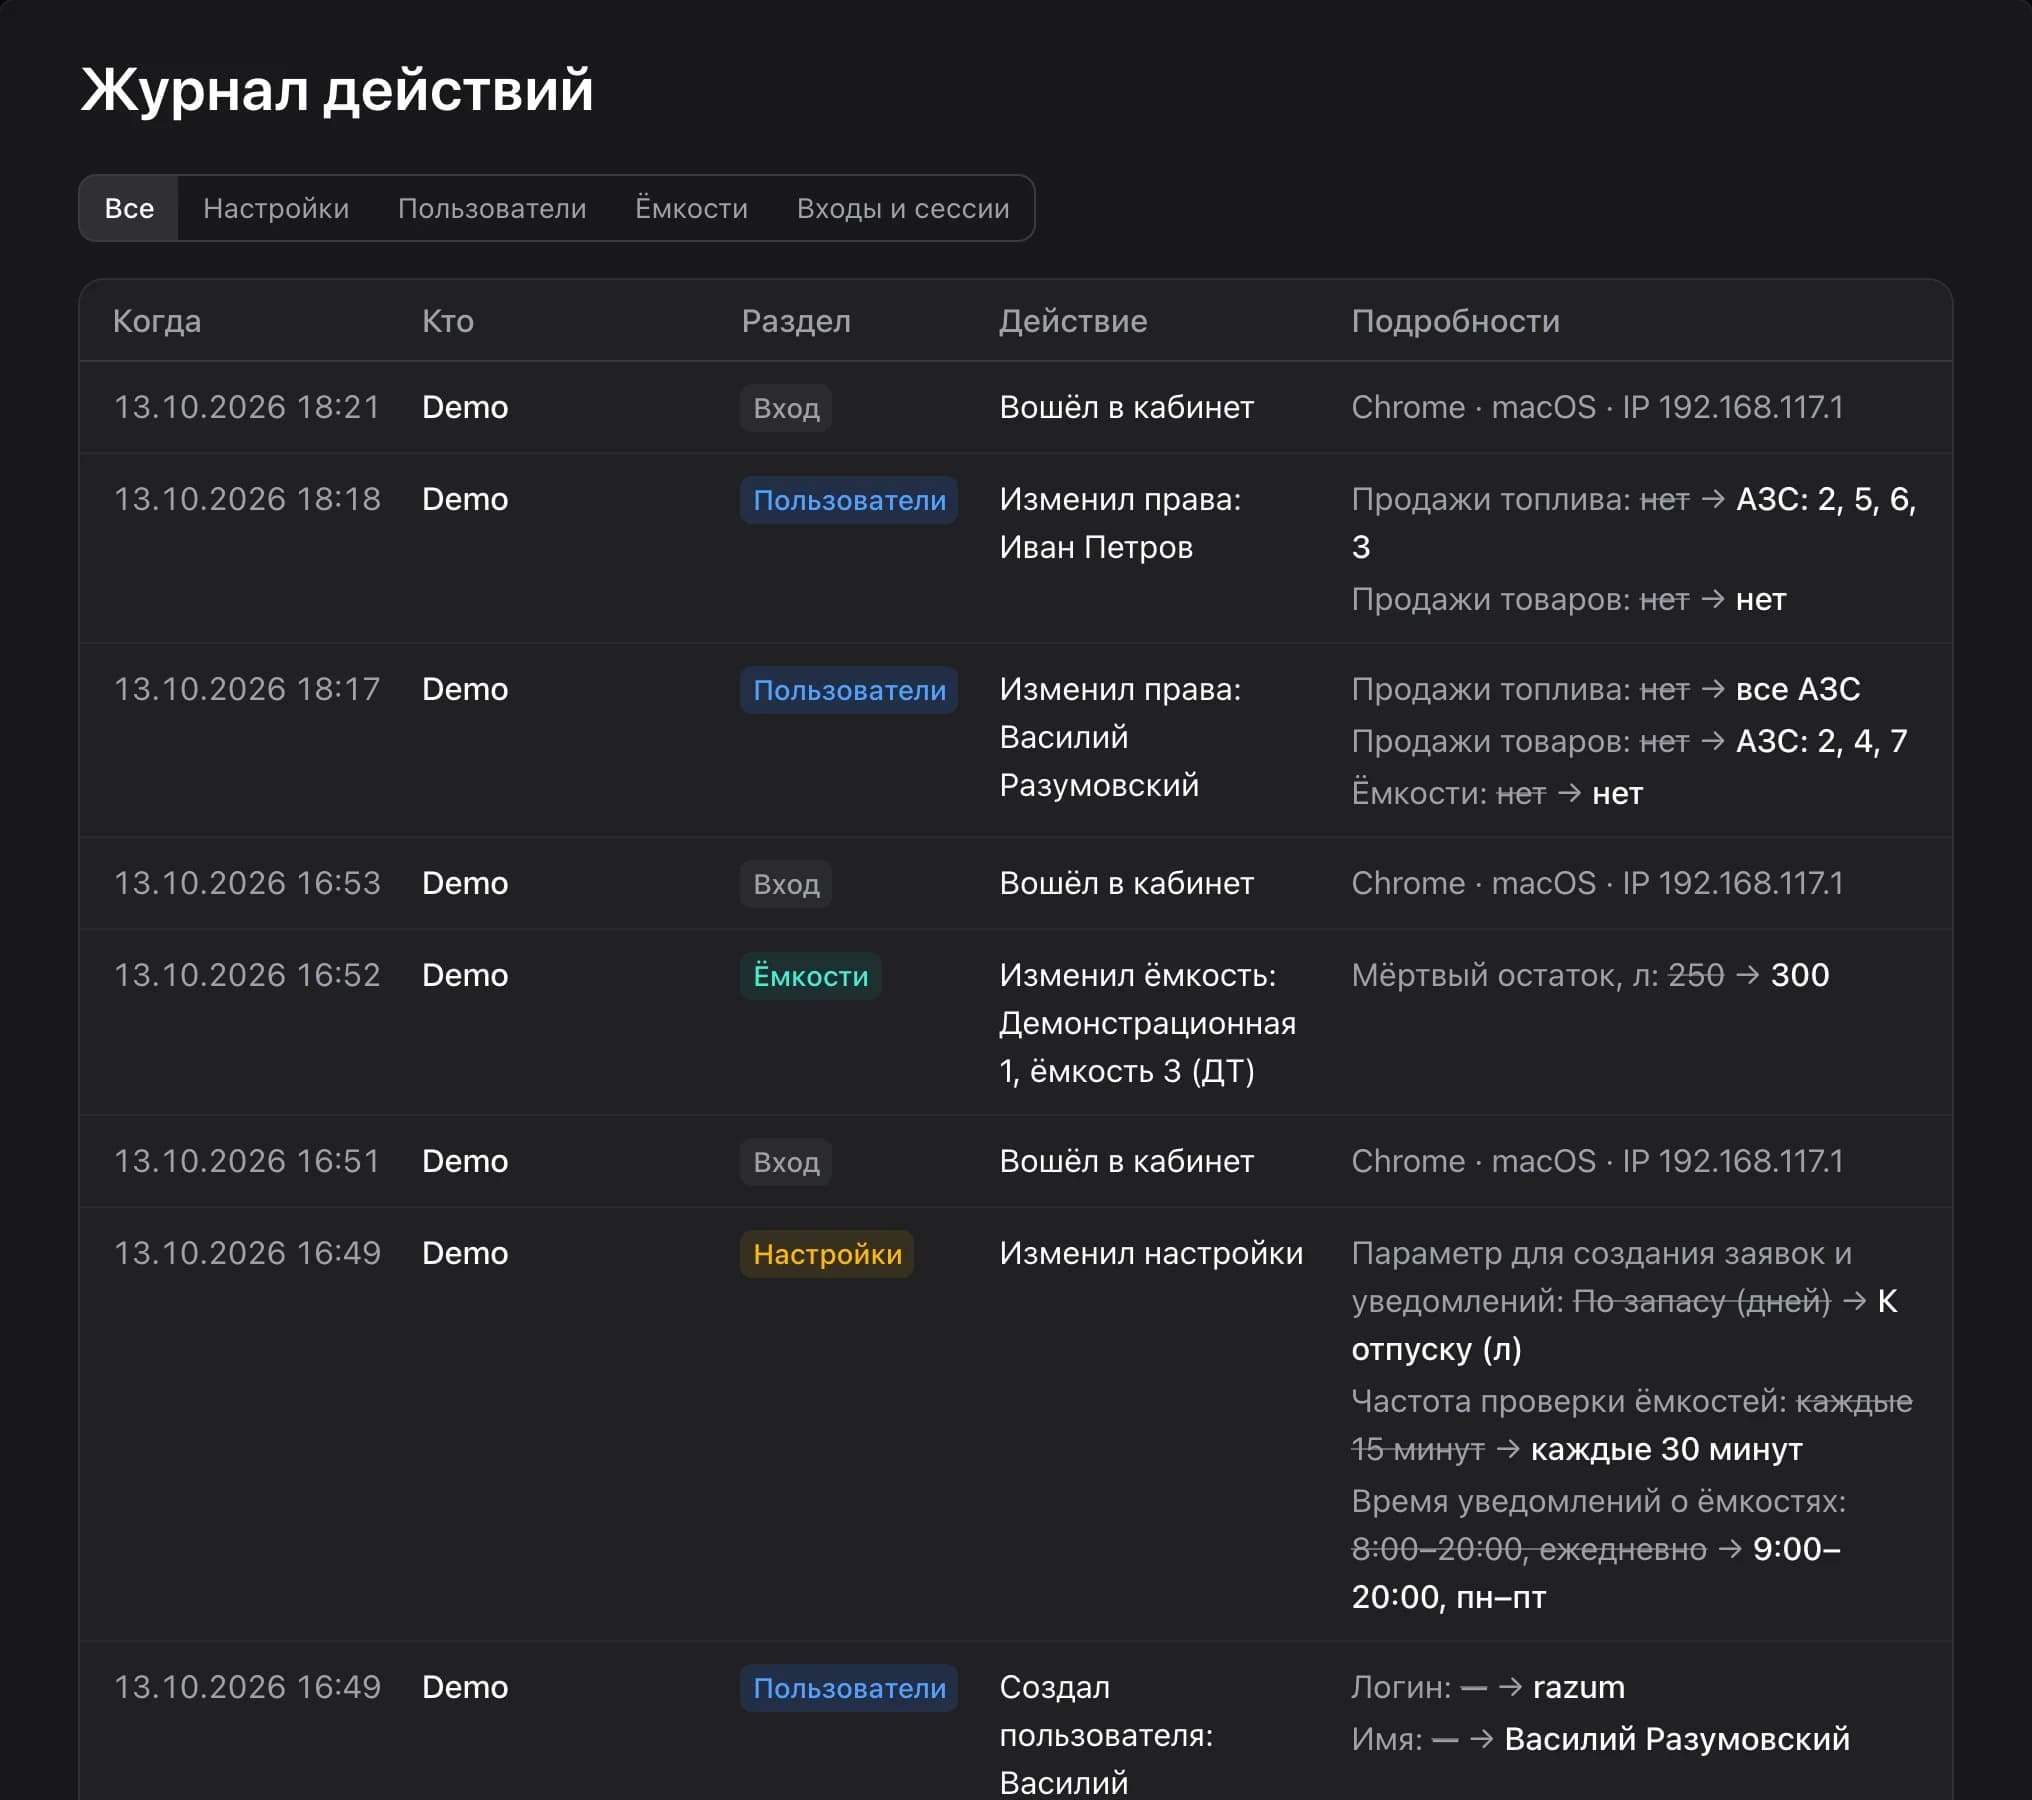This screenshot has height=1800, width=2032.
Task: Click IP 192.168.117.1 in 18:21 row
Action: pyautogui.click(x=1732, y=407)
